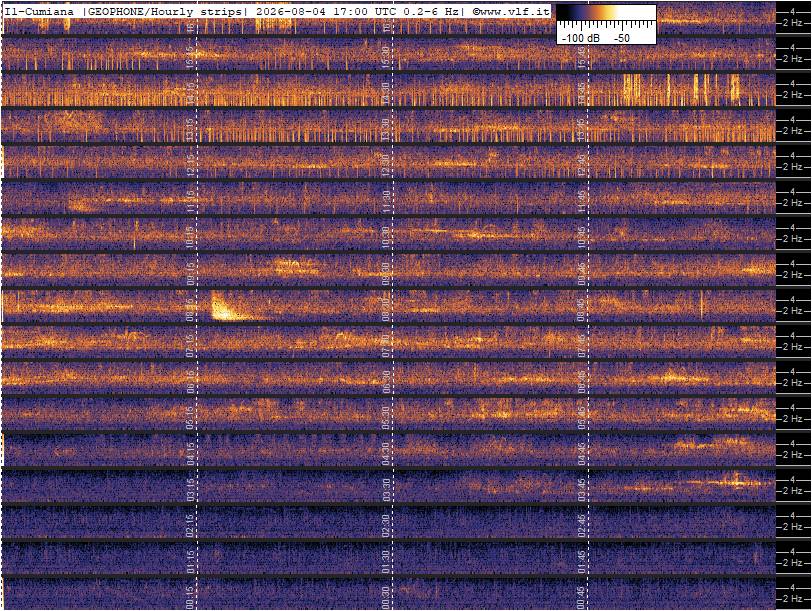Click the 13:30 time marker label
The height and width of the screenshot is (611, 812).
click(386, 129)
